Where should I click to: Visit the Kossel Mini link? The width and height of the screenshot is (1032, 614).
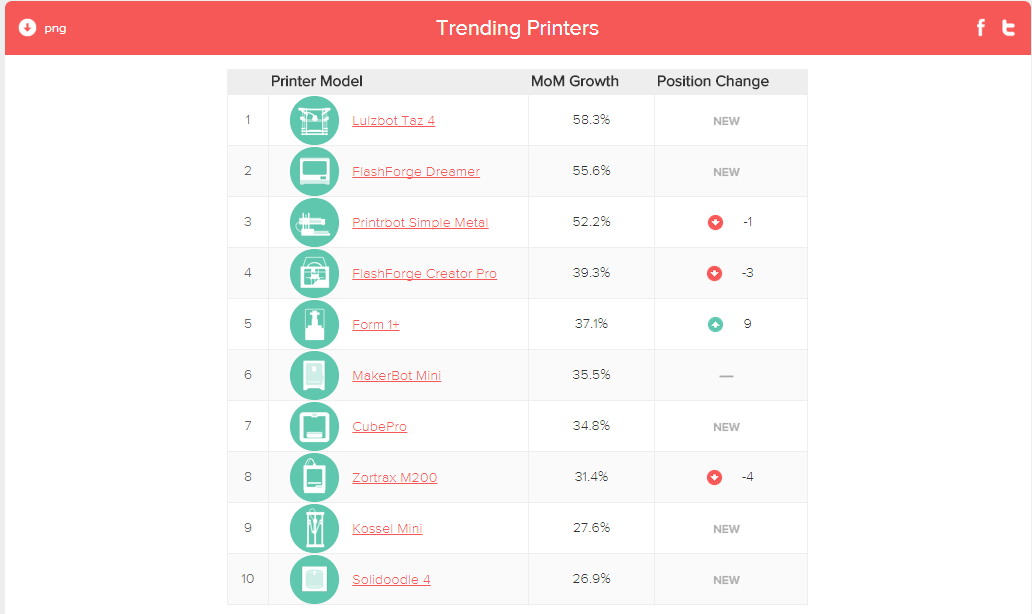click(387, 528)
